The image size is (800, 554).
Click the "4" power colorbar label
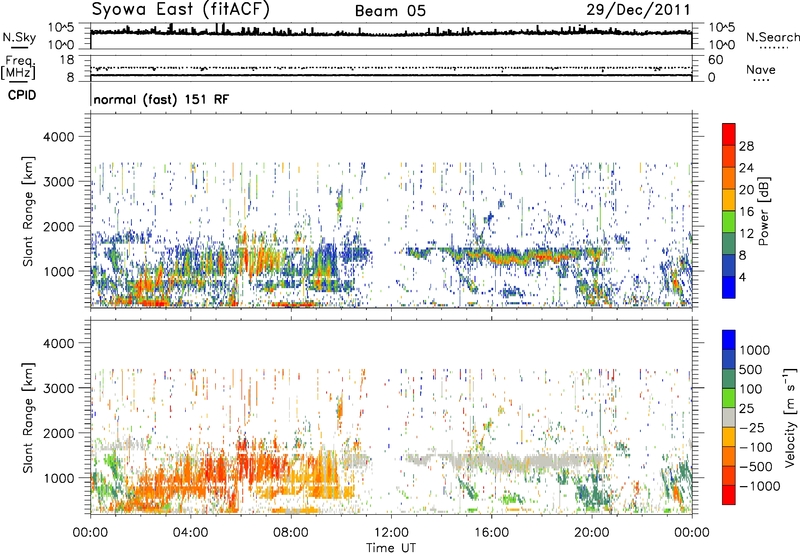point(742,278)
